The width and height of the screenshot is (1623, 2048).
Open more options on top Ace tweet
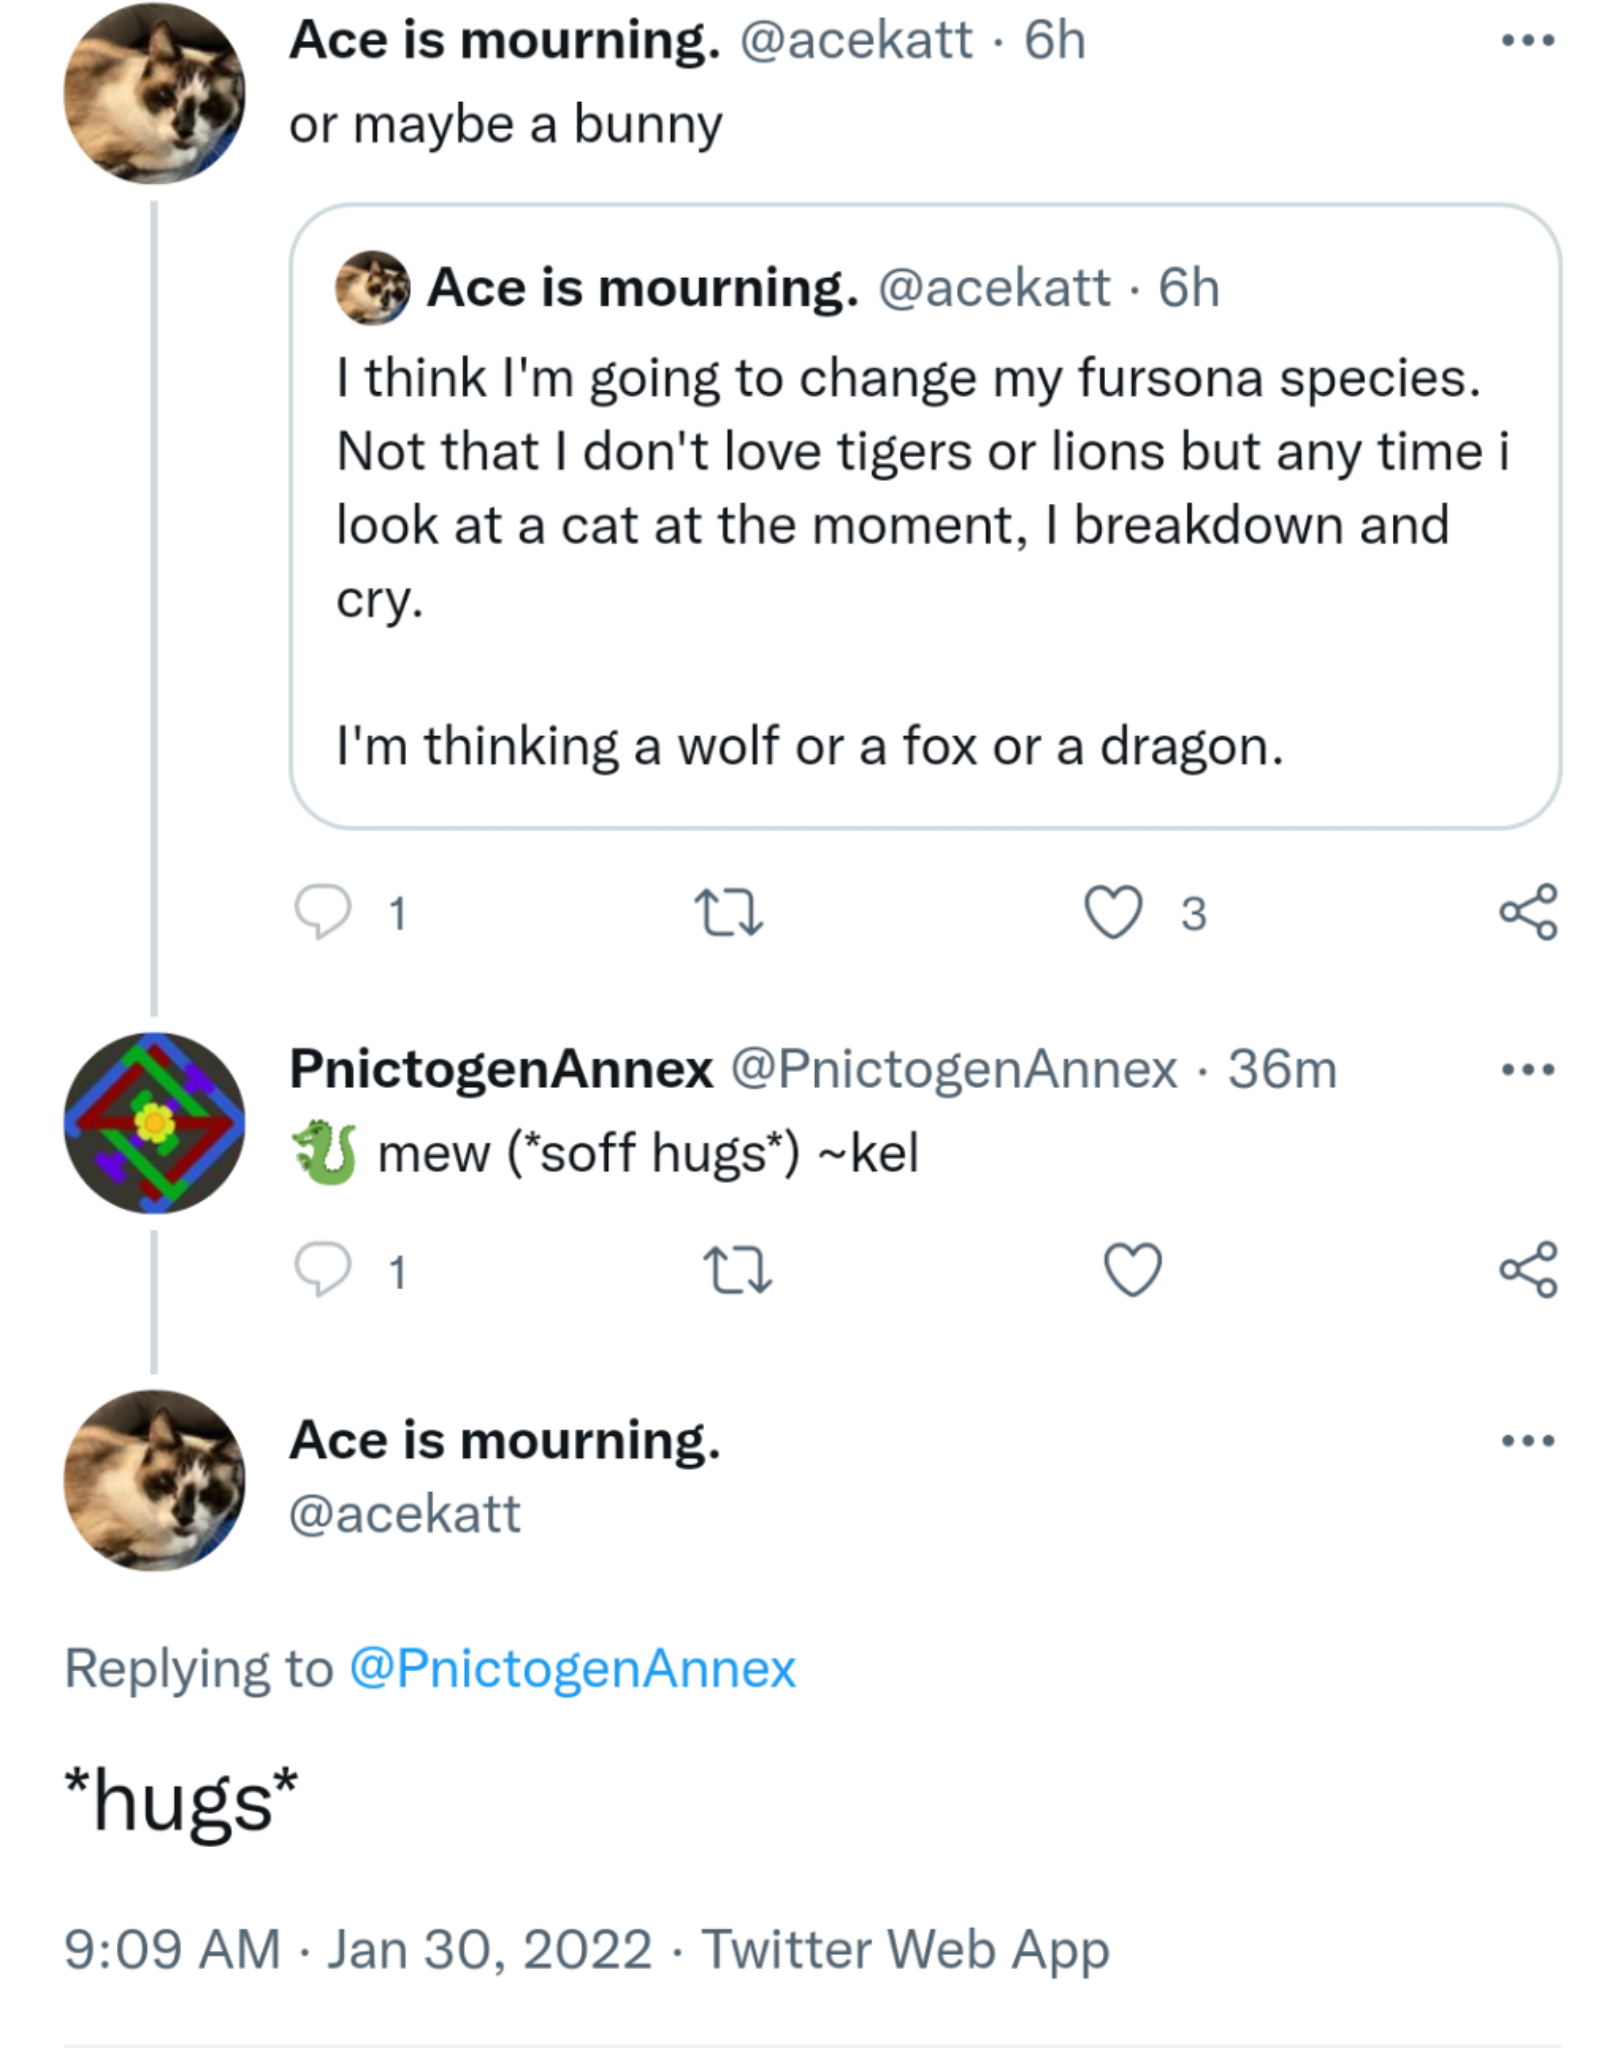tap(1528, 41)
